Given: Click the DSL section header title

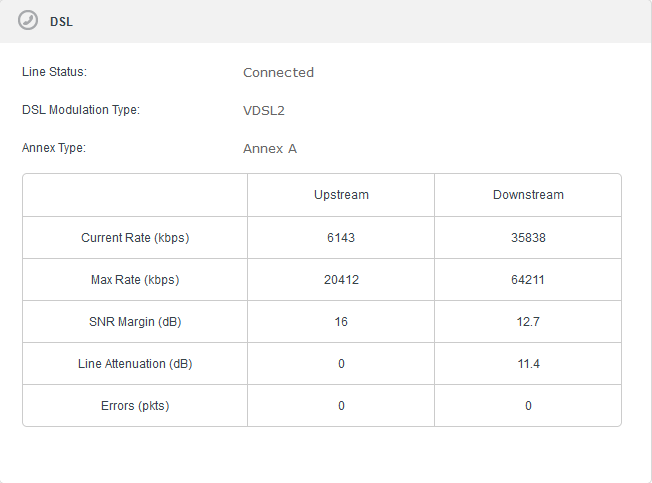Looking at the screenshot, I should [61, 22].
